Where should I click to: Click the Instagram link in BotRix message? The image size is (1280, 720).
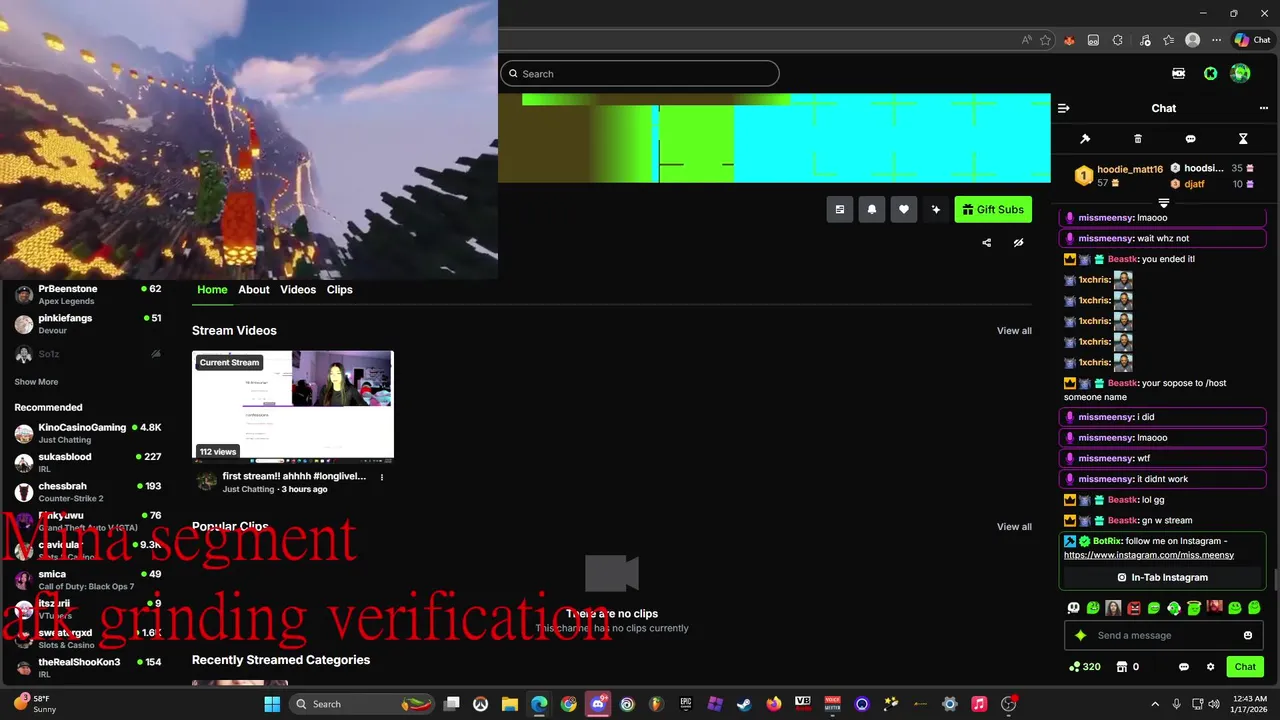coord(1149,555)
